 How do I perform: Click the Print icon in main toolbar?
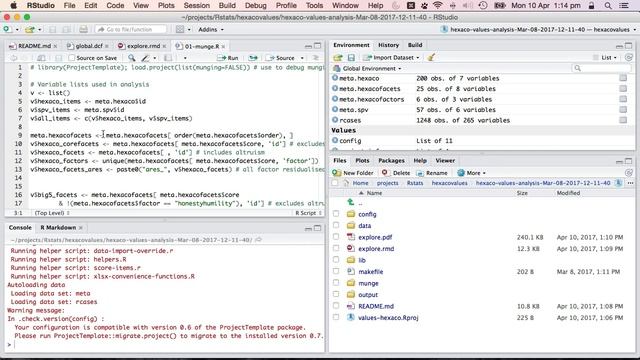[83, 29]
